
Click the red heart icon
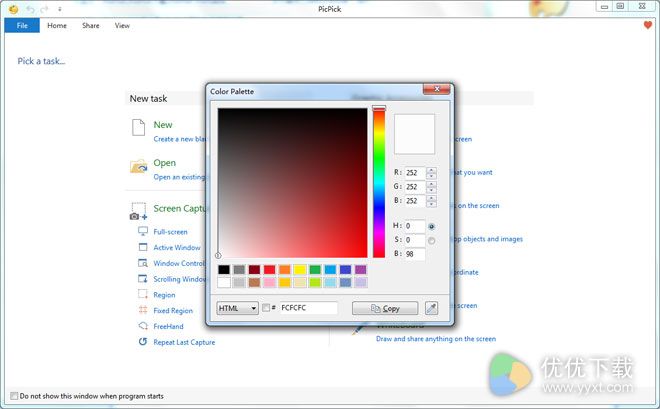[x=648, y=25]
